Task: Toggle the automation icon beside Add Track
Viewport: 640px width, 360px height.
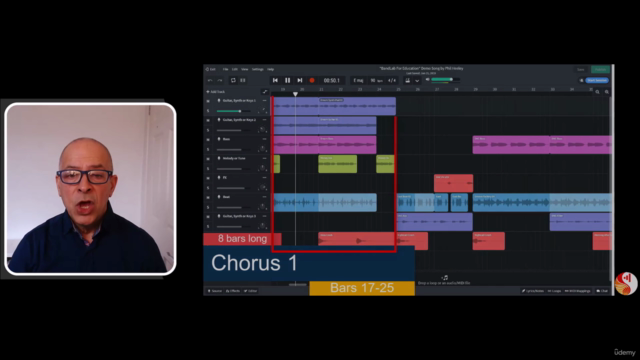Action: pos(264,92)
